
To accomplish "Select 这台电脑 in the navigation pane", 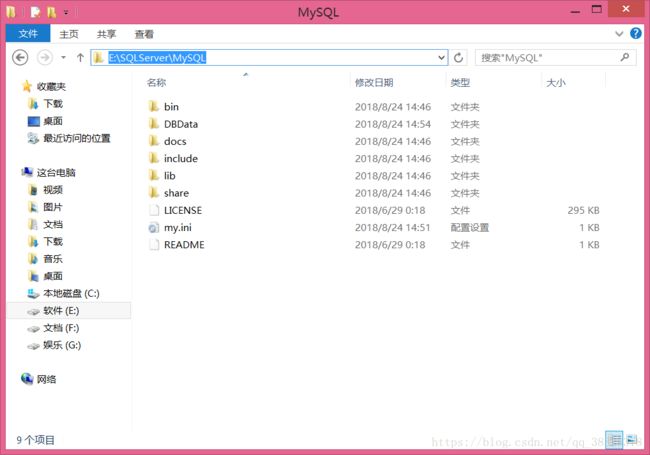I will [56, 172].
